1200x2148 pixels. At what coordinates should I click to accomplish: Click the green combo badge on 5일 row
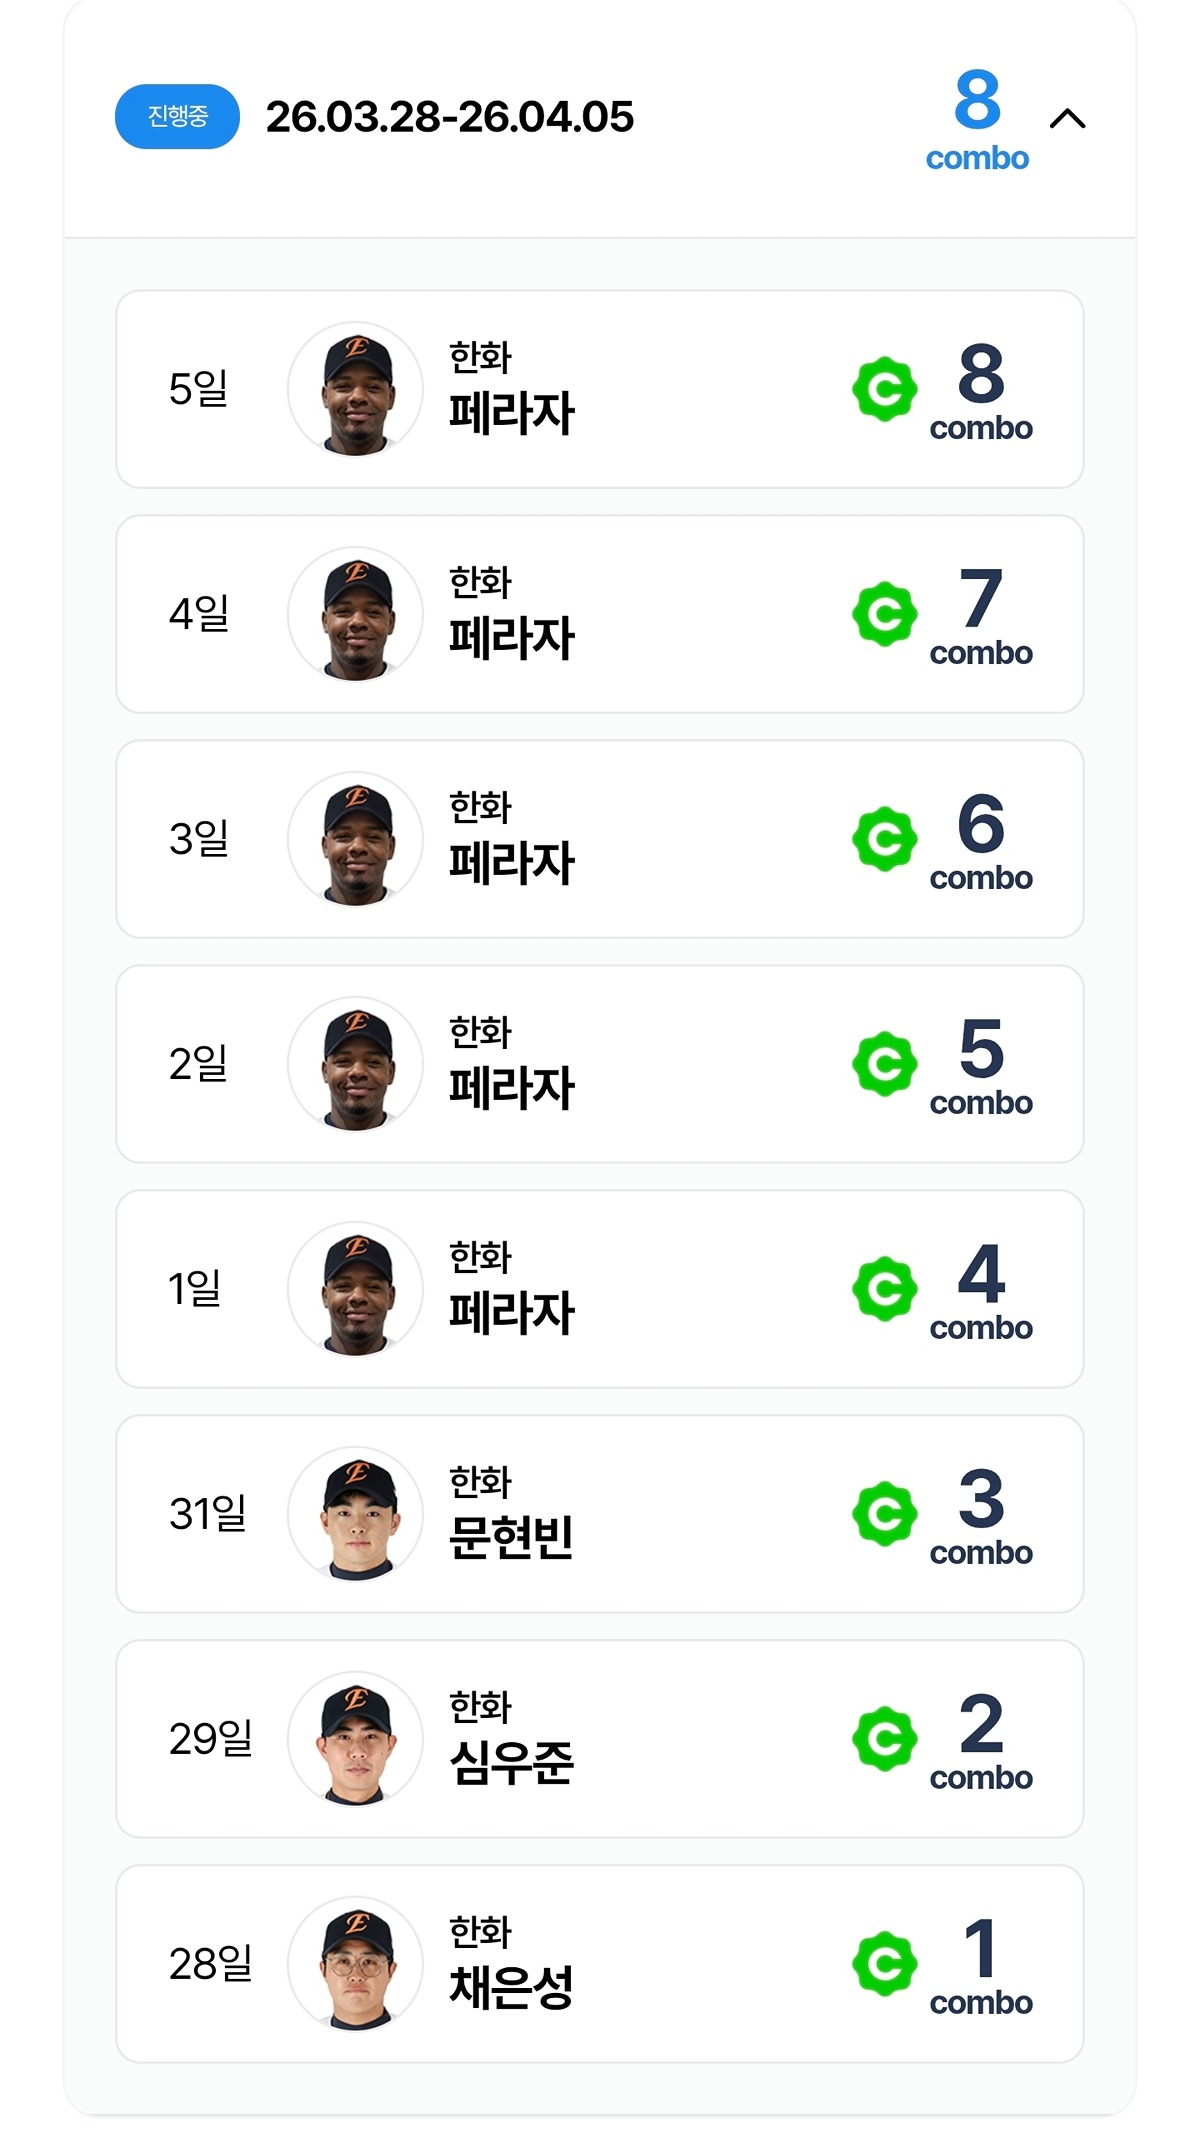(884, 389)
